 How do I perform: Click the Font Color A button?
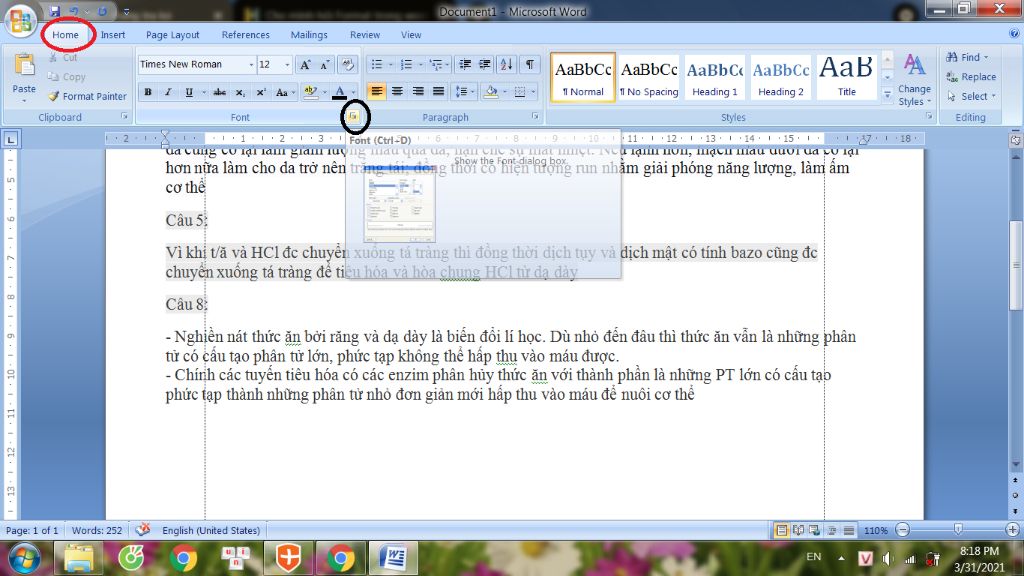click(340, 92)
